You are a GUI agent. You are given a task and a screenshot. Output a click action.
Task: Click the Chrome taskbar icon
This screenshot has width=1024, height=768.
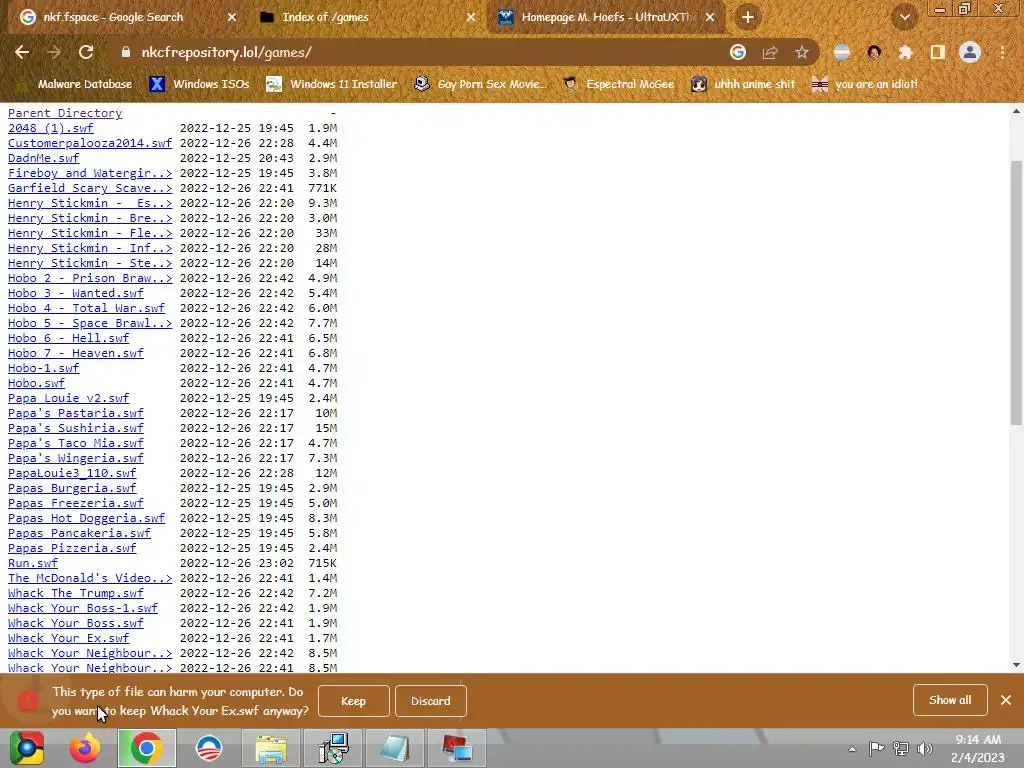tap(146, 748)
